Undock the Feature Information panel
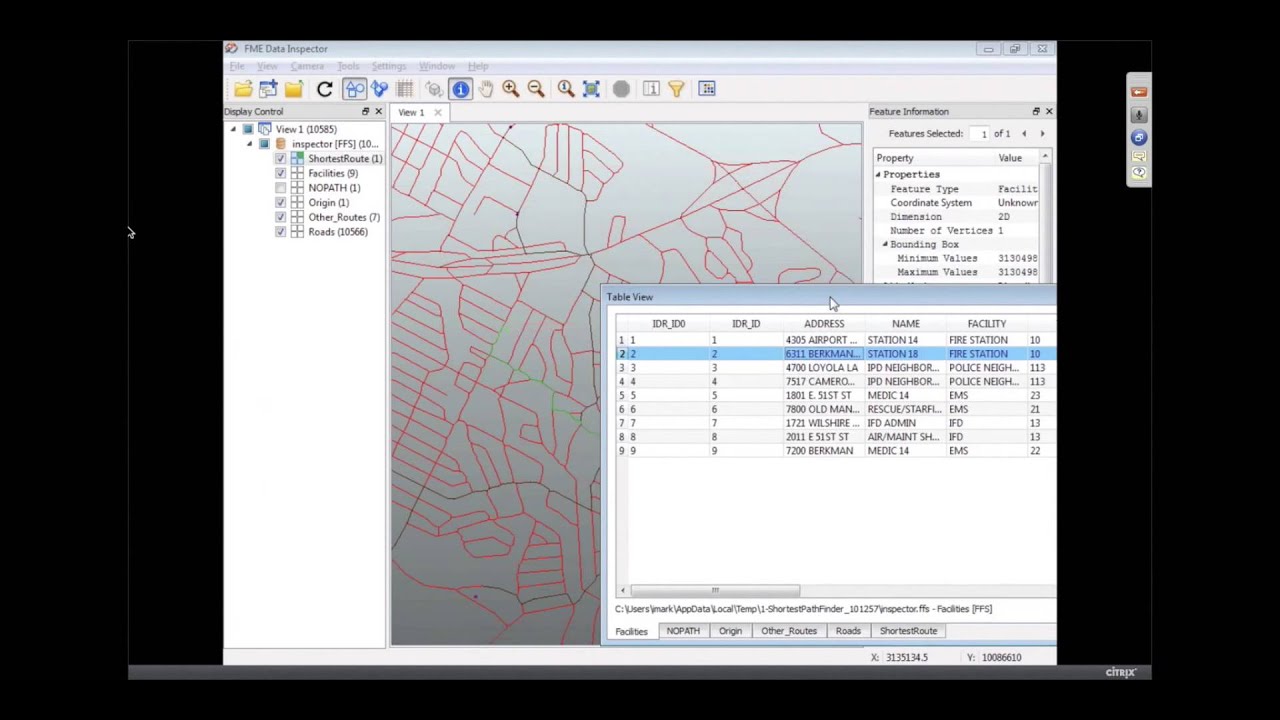 click(1036, 111)
